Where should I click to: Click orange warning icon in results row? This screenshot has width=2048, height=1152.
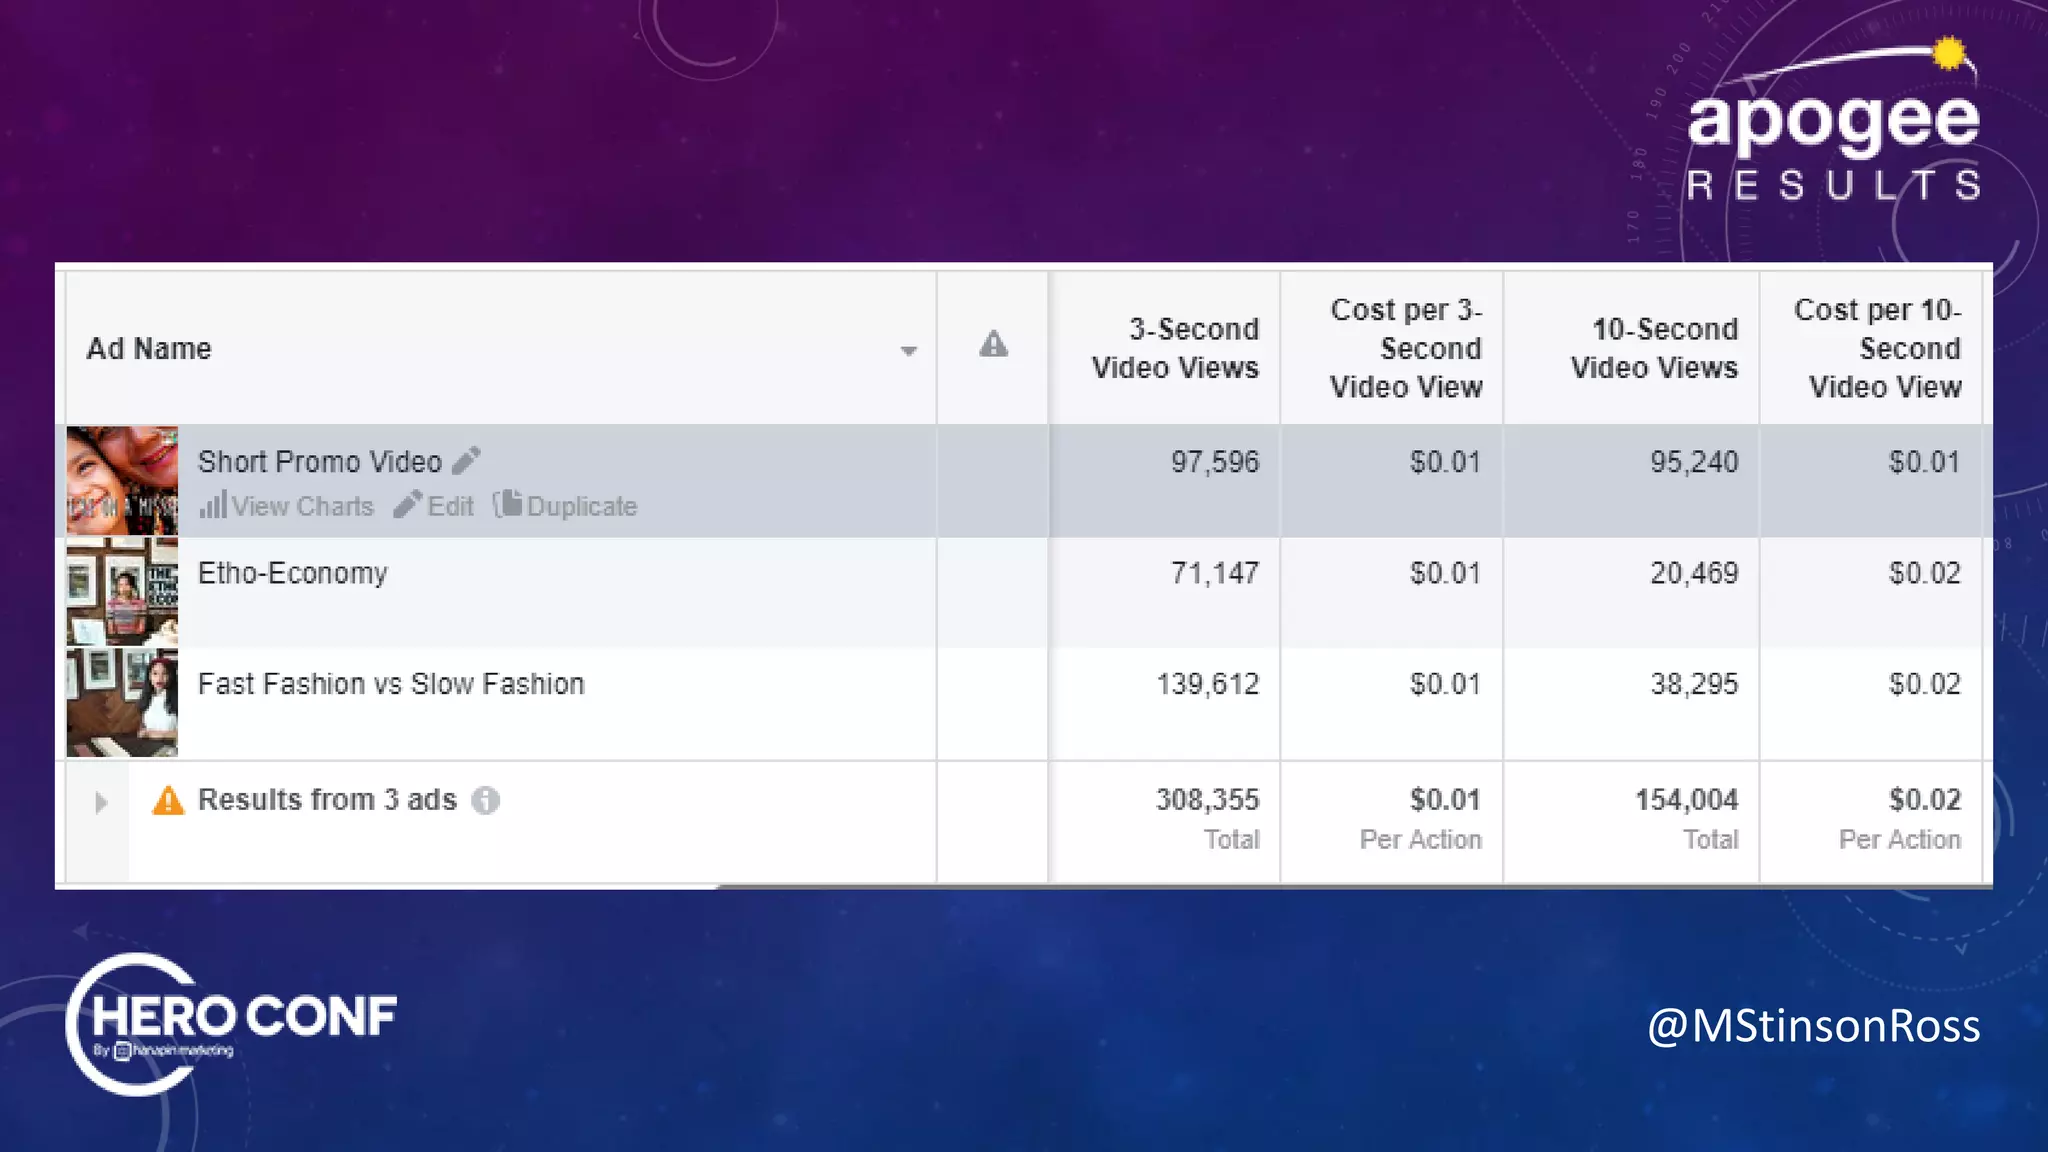pos(168,800)
